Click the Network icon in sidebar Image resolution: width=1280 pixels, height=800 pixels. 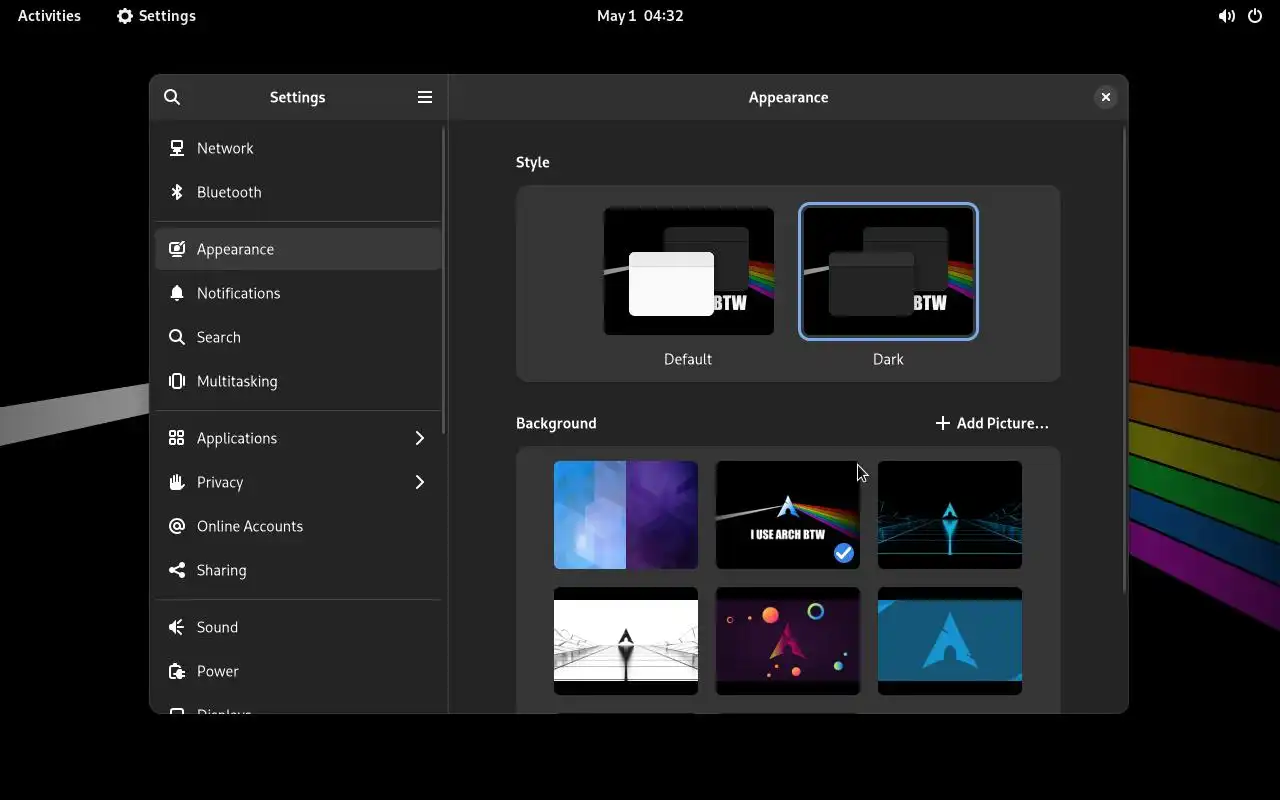pyautogui.click(x=177, y=148)
